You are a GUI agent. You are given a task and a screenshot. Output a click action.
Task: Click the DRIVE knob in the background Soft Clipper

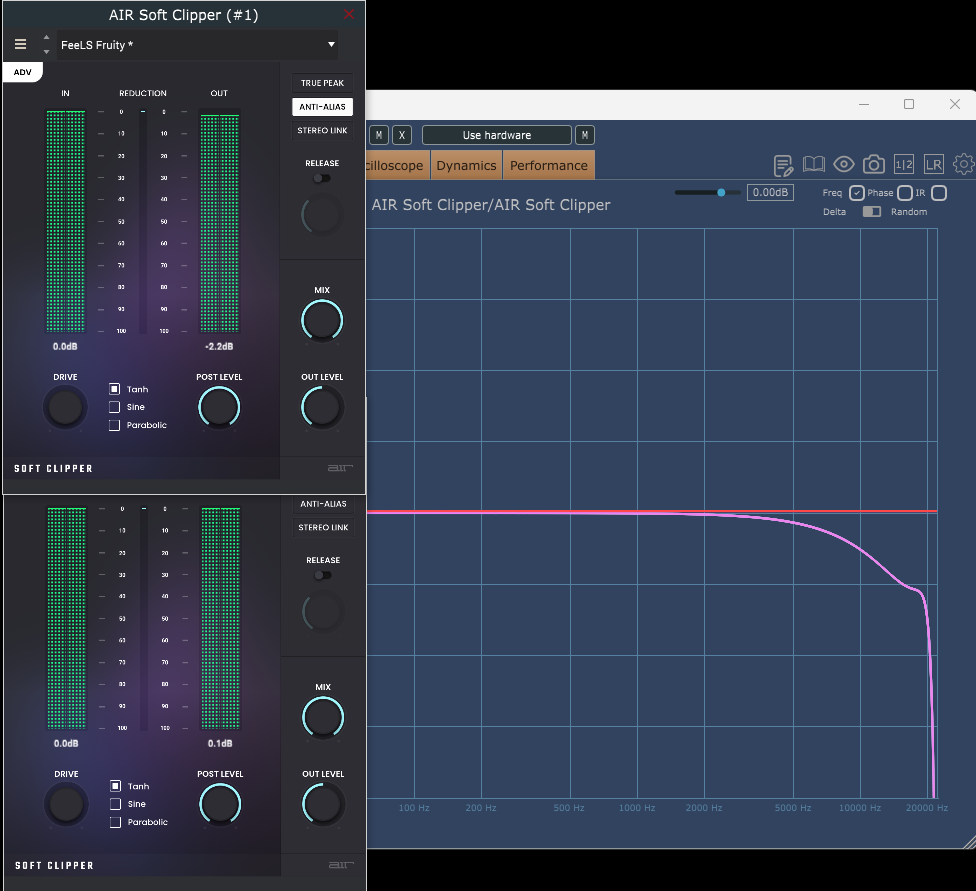pyautogui.click(x=67, y=804)
